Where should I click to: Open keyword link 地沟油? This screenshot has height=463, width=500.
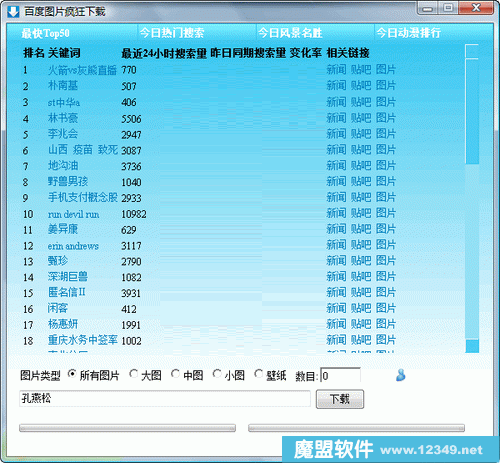point(63,165)
